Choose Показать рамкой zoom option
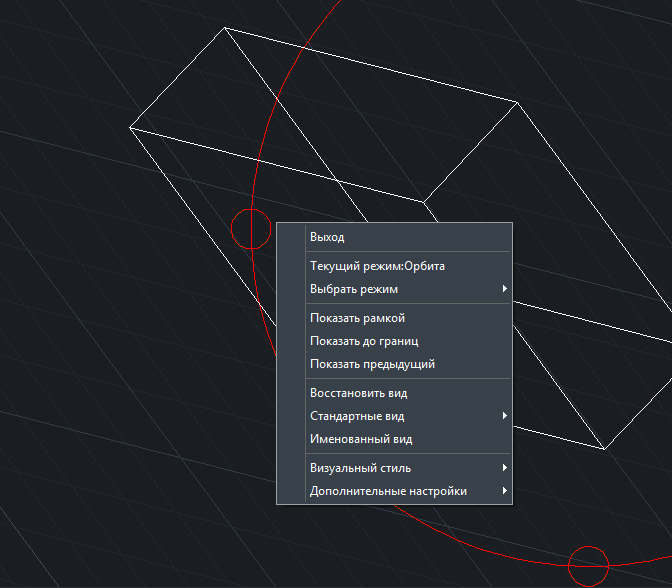Viewport: 672px width, 588px height. tap(357, 318)
